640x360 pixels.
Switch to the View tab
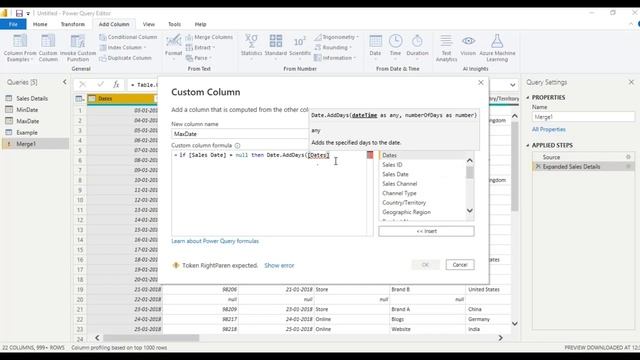click(x=149, y=24)
